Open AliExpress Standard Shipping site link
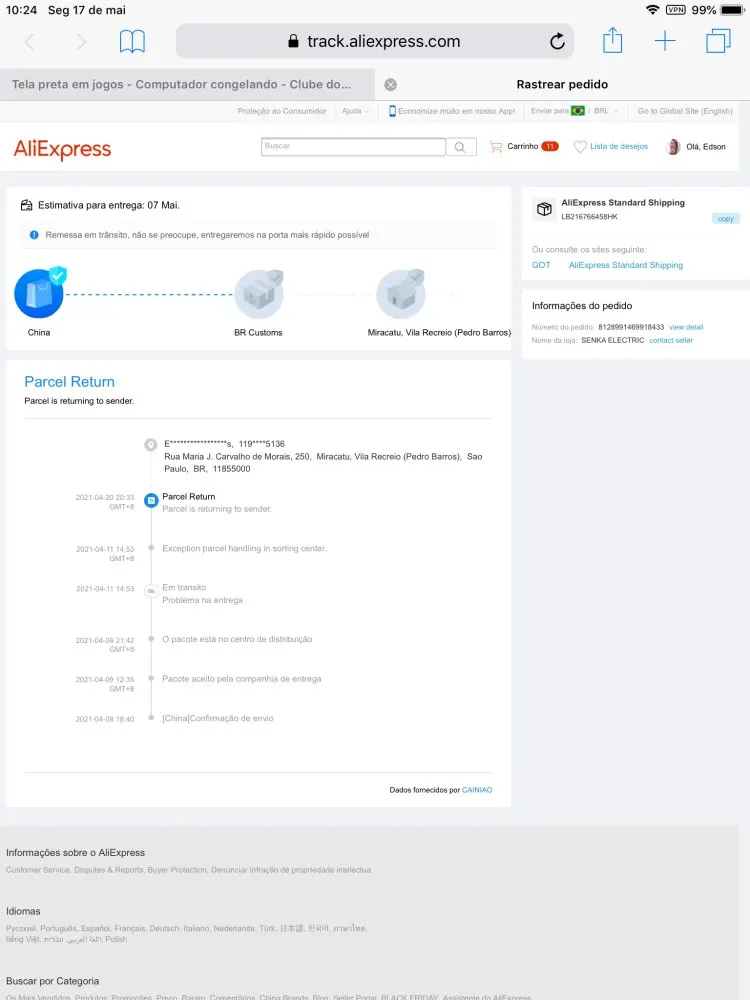Screen dimensions: 750x1000 pyautogui.click(x=626, y=265)
